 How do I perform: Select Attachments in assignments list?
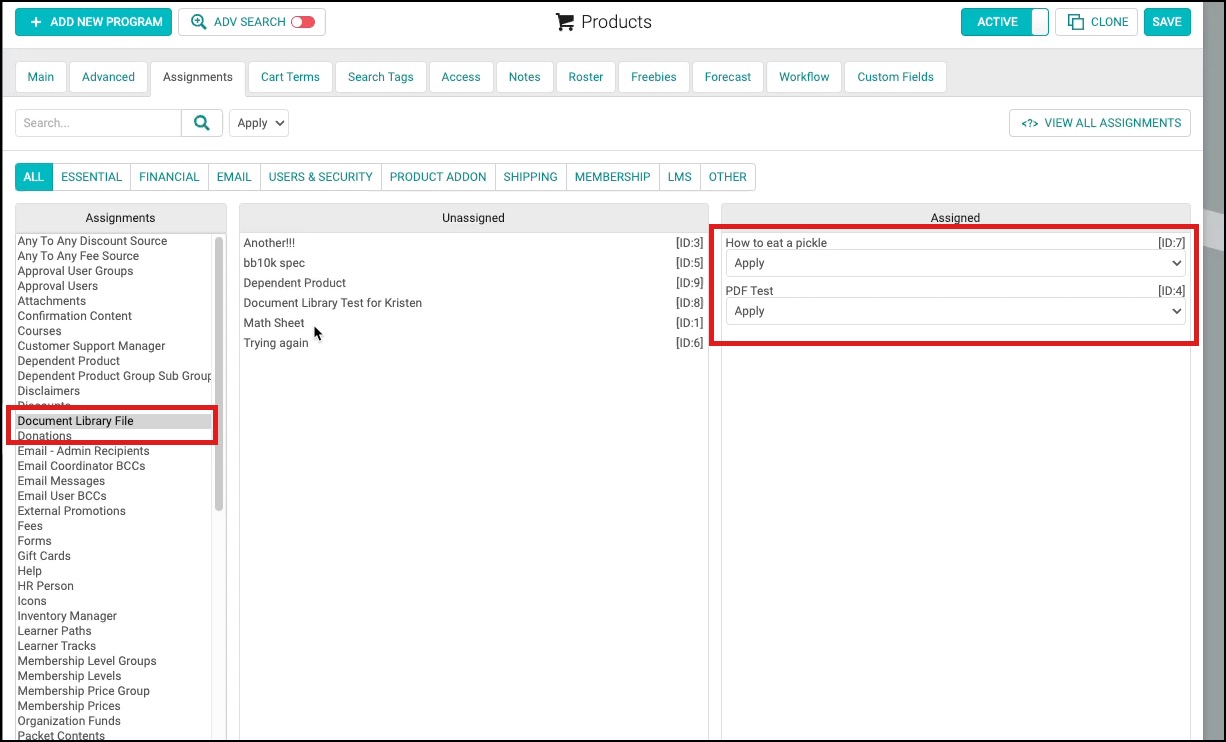(52, 301)
